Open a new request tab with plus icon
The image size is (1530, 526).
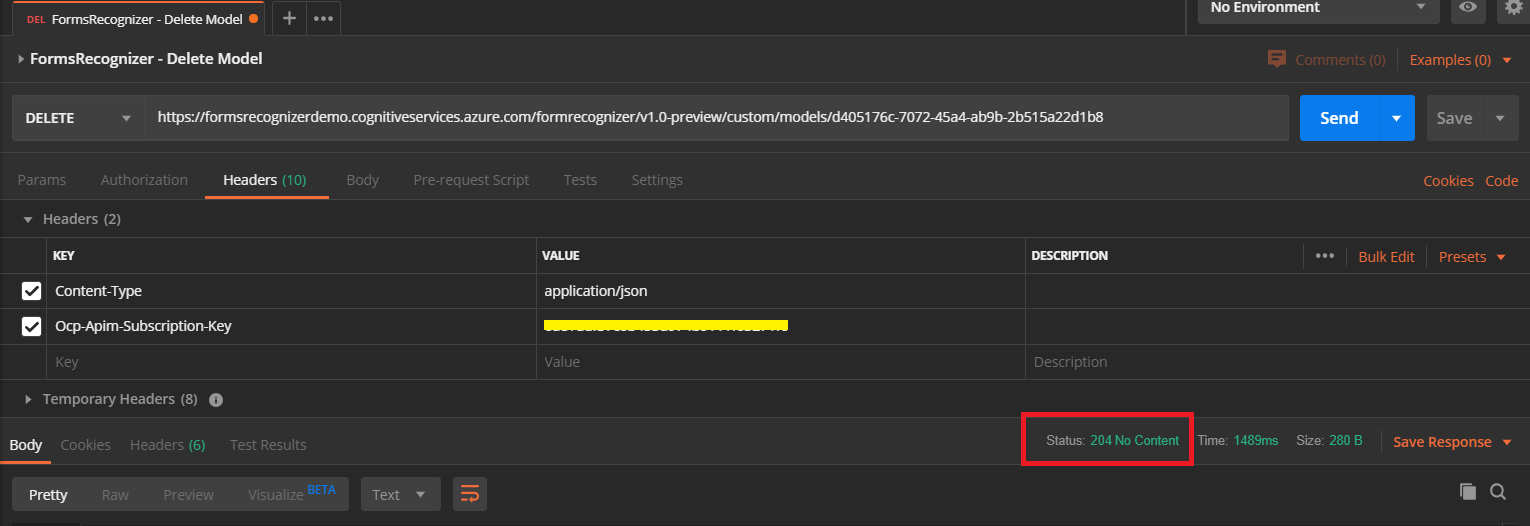click(x=289, y=18)
